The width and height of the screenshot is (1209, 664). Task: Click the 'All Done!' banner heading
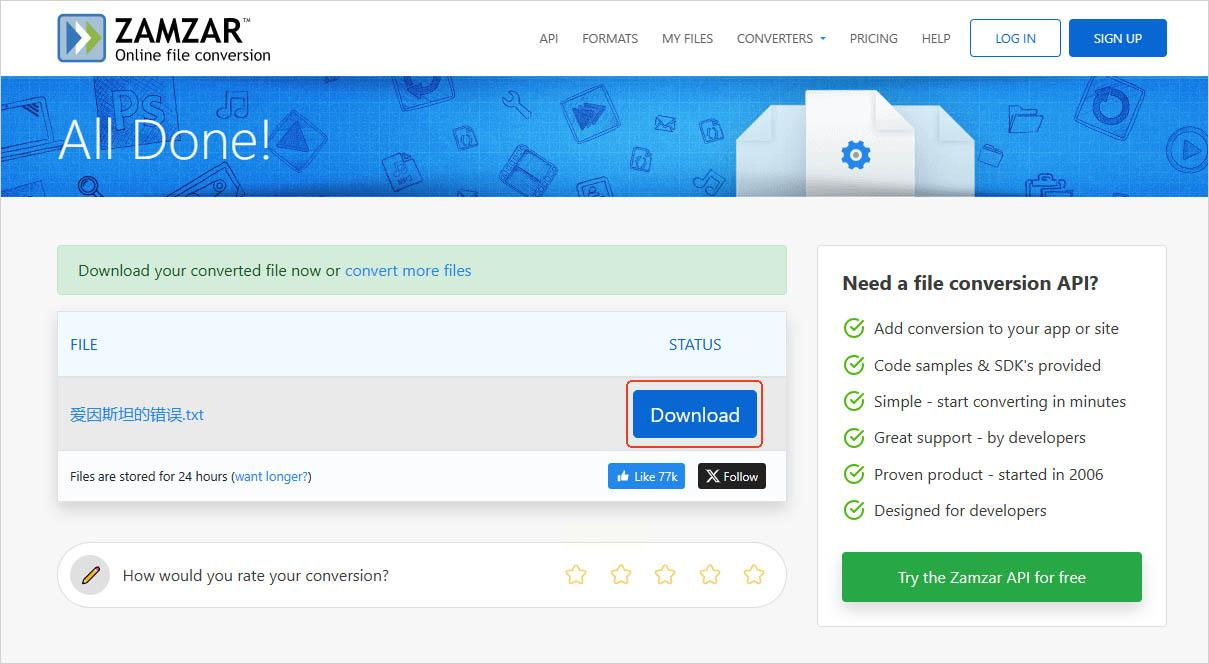(165, 138)
